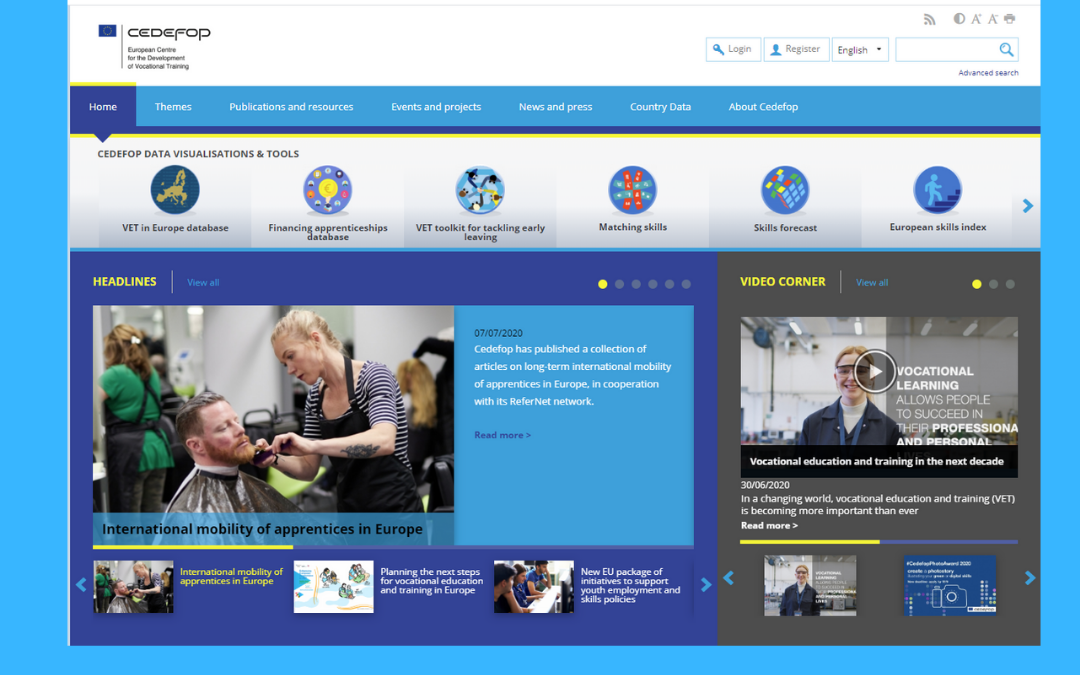Click the Login button
The height and width of the screenshot is (675, 1080).
732,49
